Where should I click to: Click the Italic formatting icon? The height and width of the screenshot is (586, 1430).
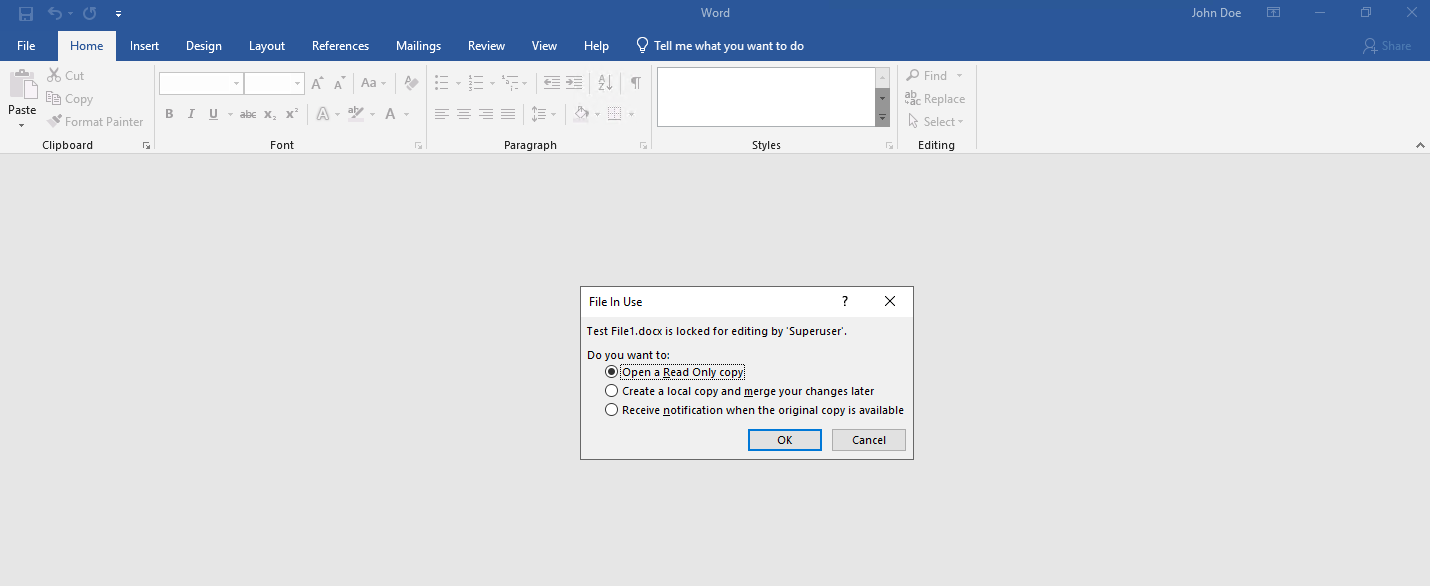pos(191,114)
